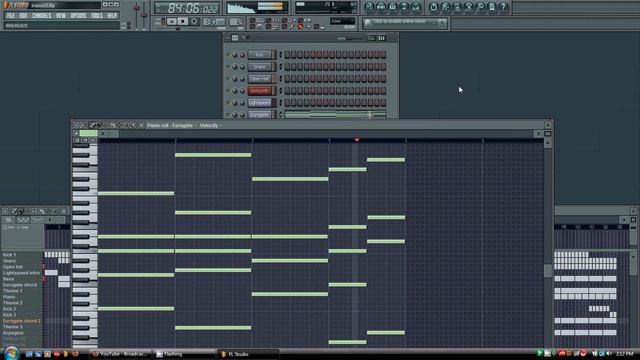
Task: Open the piano roll Velocity dropdown
Action: (211, 125)
